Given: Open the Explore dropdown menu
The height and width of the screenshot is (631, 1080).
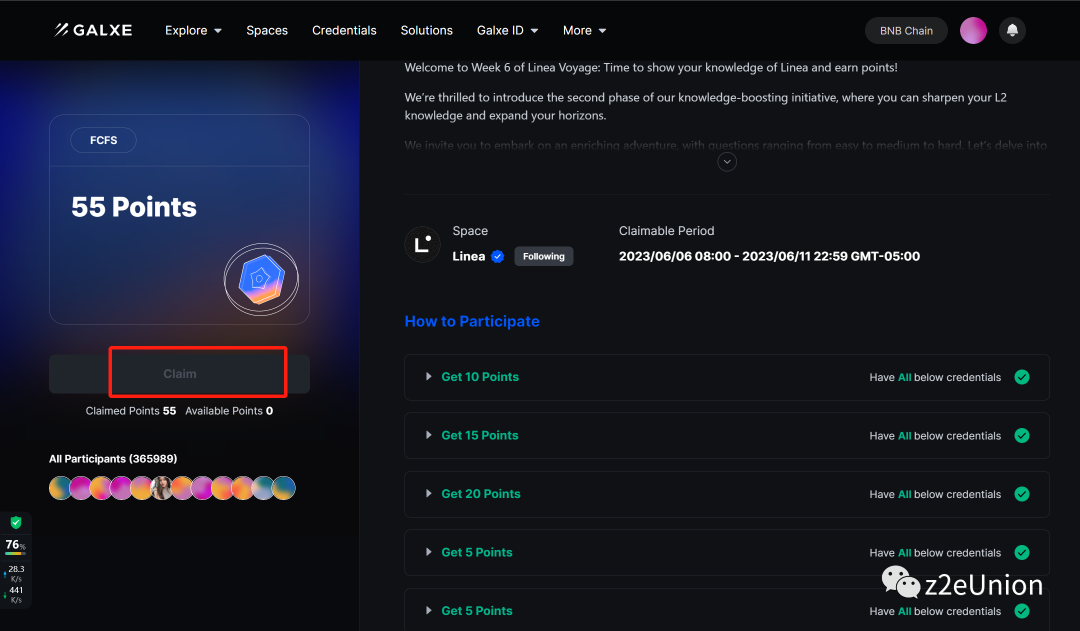Looking at the screenshot, I should (x=193, y=30).
